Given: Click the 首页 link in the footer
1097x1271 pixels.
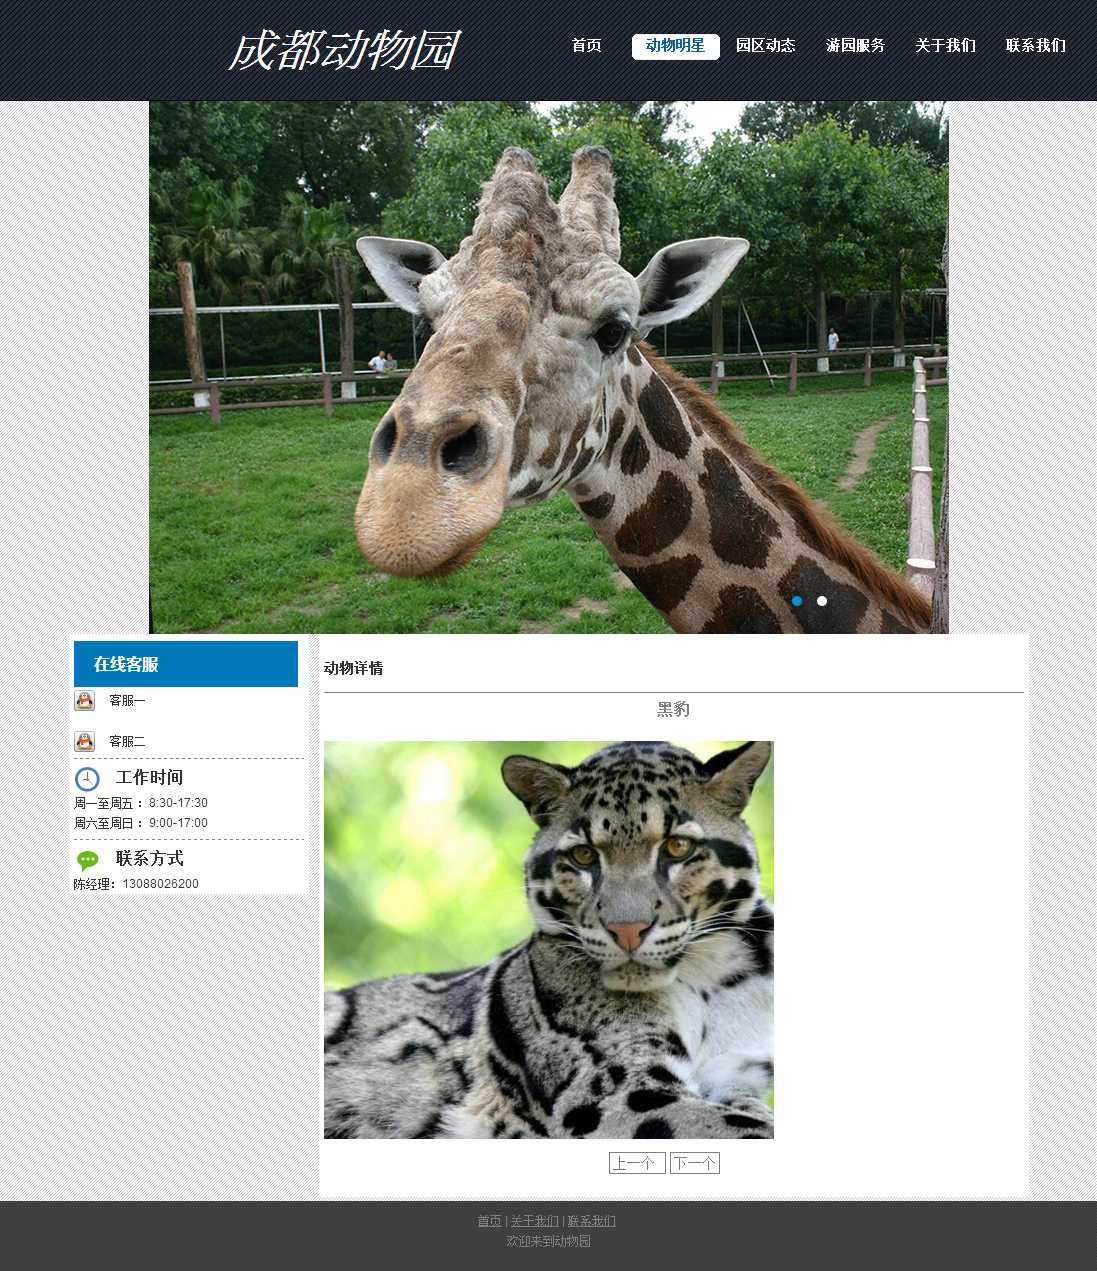Looking at the screenshot, I should click(x=489, y=1221).
